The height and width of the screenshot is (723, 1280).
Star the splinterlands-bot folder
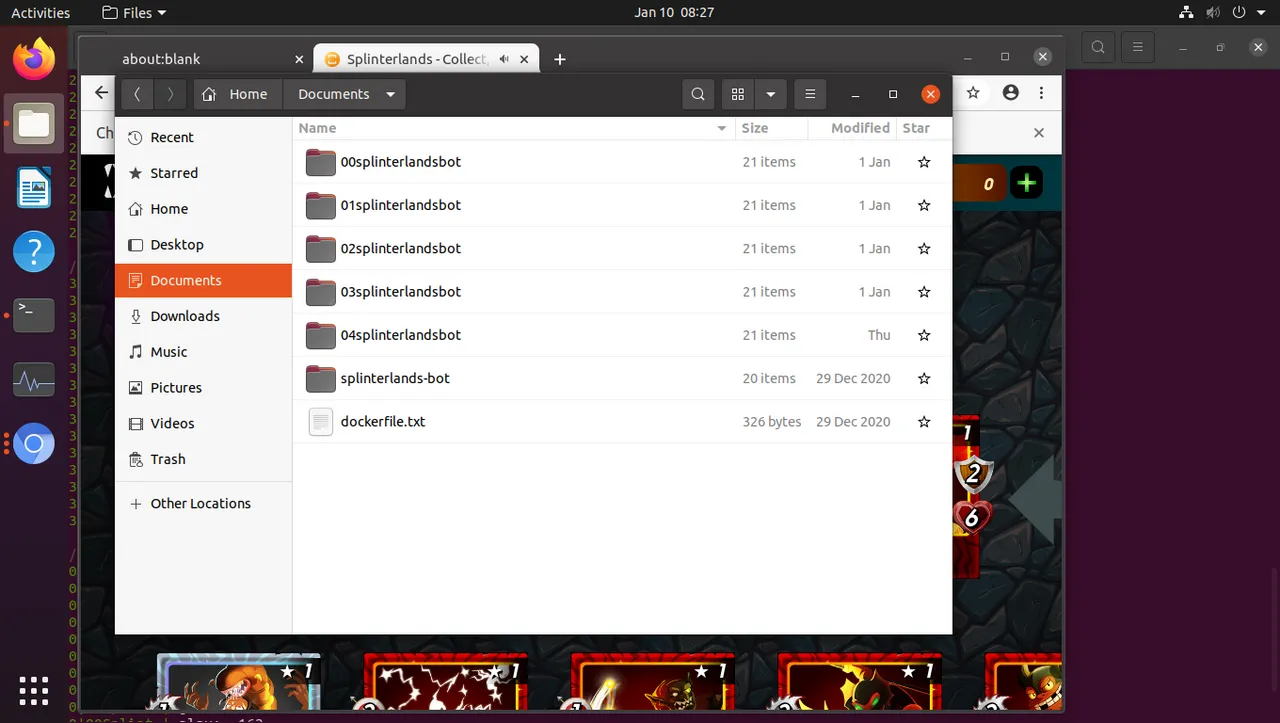click(x=924, y=378)
